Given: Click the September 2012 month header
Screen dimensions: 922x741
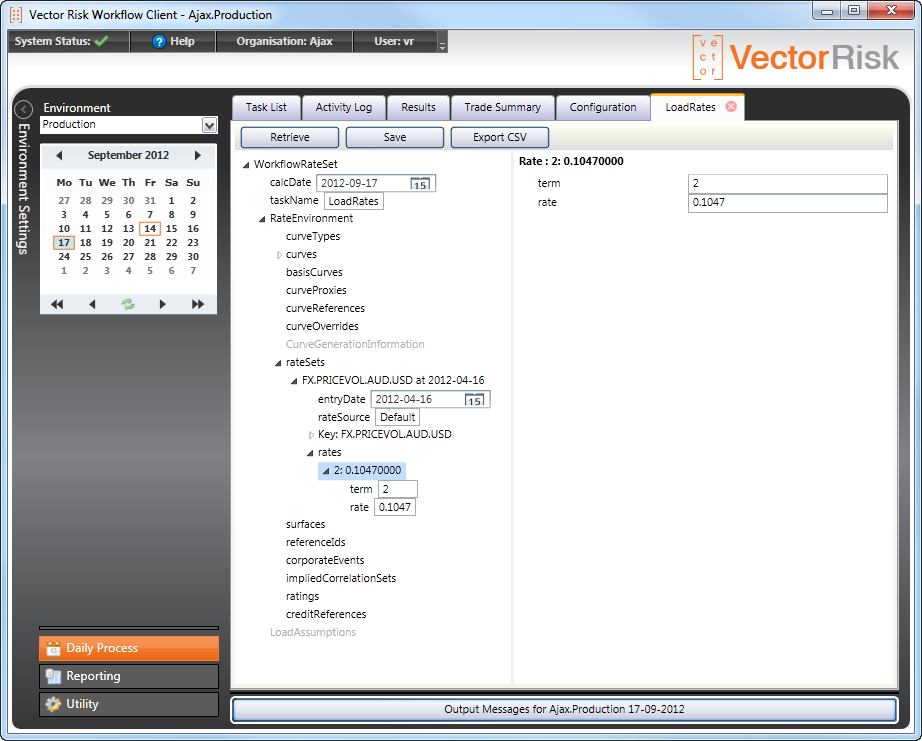Looking at the screenshot, I should 128,155.
